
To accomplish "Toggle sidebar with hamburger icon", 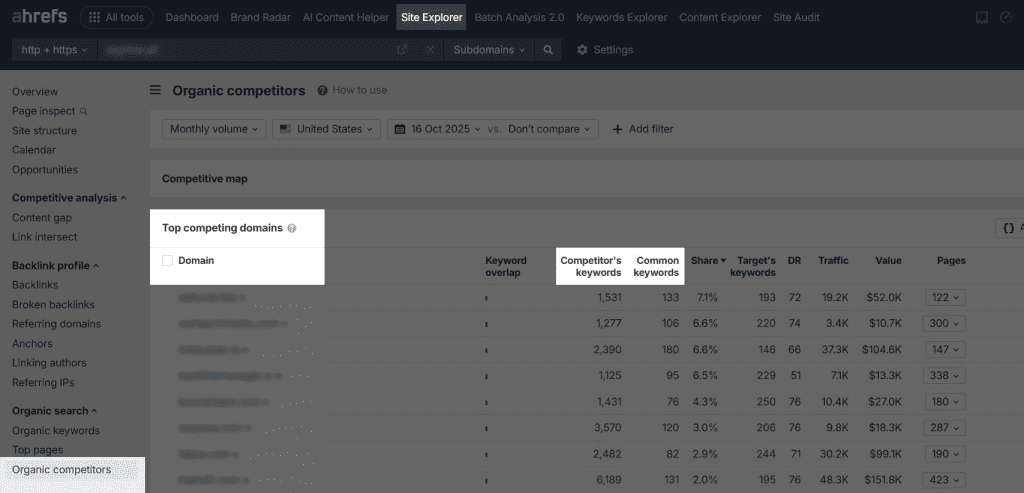I will pyautogui.click(x=155, y=90).
